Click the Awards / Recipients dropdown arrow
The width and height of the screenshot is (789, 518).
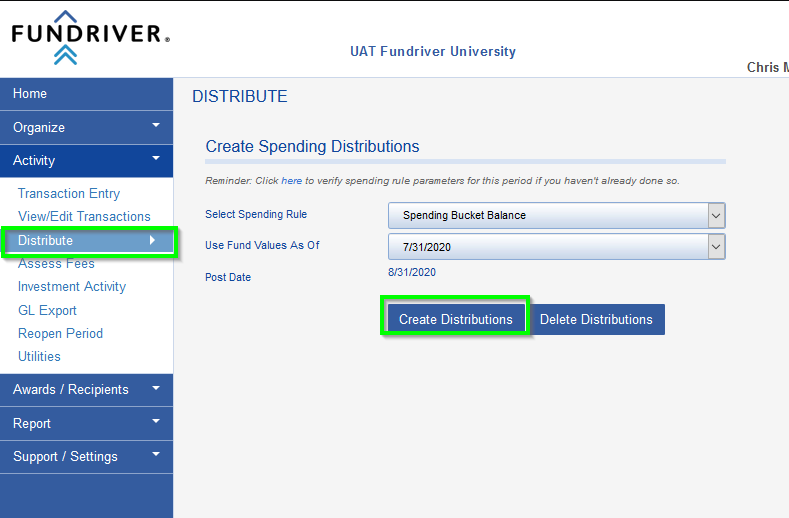point(156,388)
